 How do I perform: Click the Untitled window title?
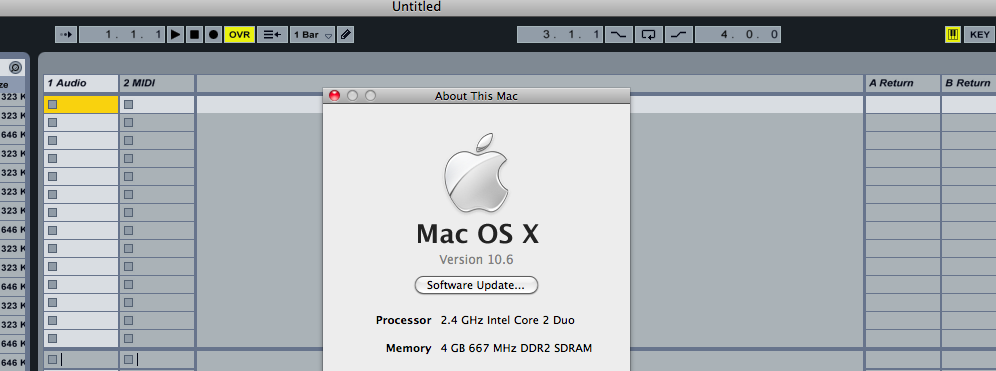pyautogui.click(x=416, y=7)
